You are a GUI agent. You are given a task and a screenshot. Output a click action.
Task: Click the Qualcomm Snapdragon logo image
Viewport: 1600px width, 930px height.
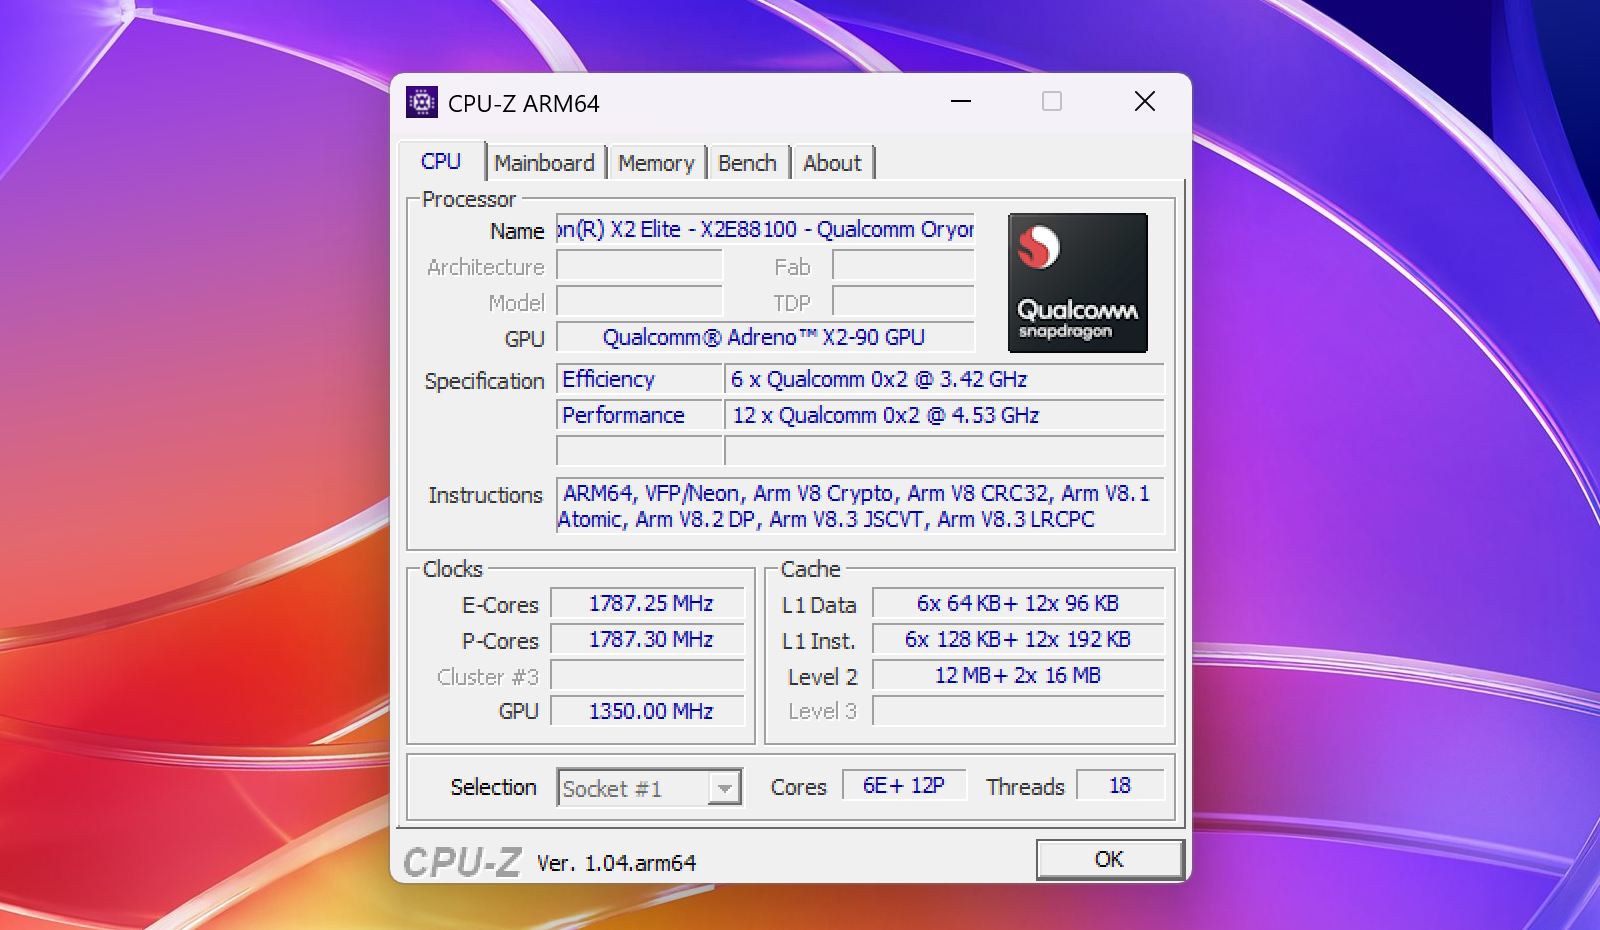click(1077, 283)
